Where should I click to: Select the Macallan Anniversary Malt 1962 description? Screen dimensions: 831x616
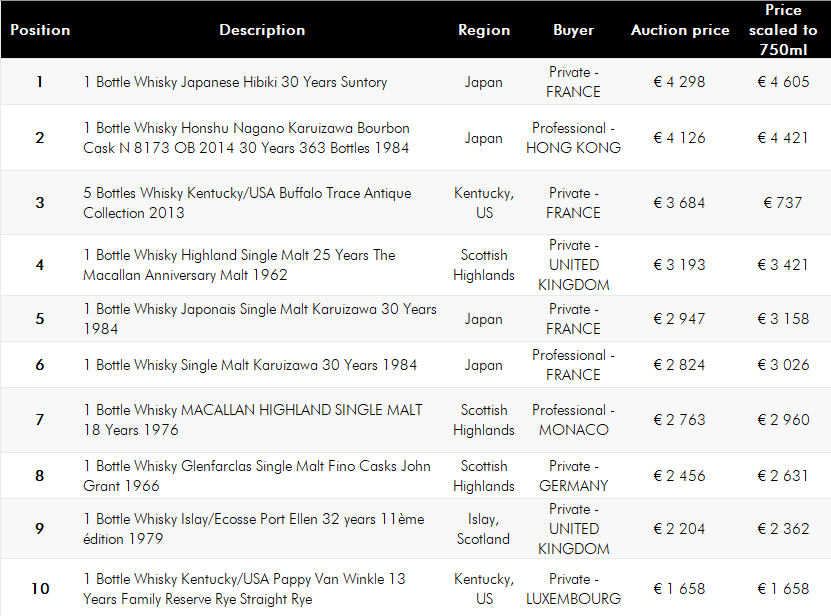pyautogui.click(x=239, y=265)
